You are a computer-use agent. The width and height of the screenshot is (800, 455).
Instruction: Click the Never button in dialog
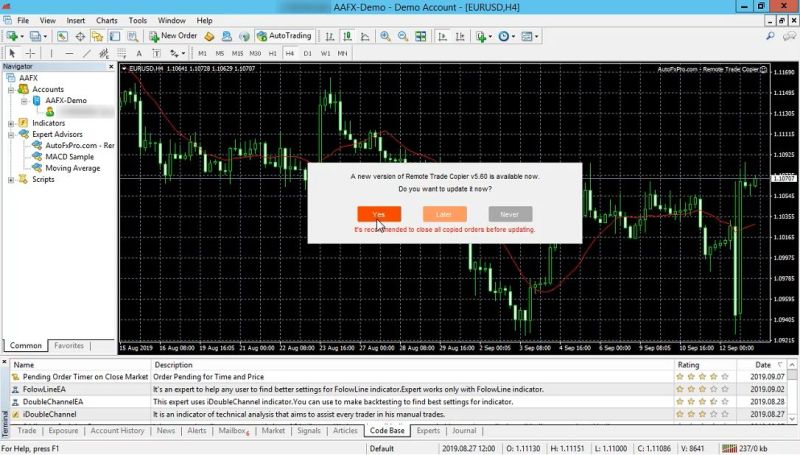510,214
